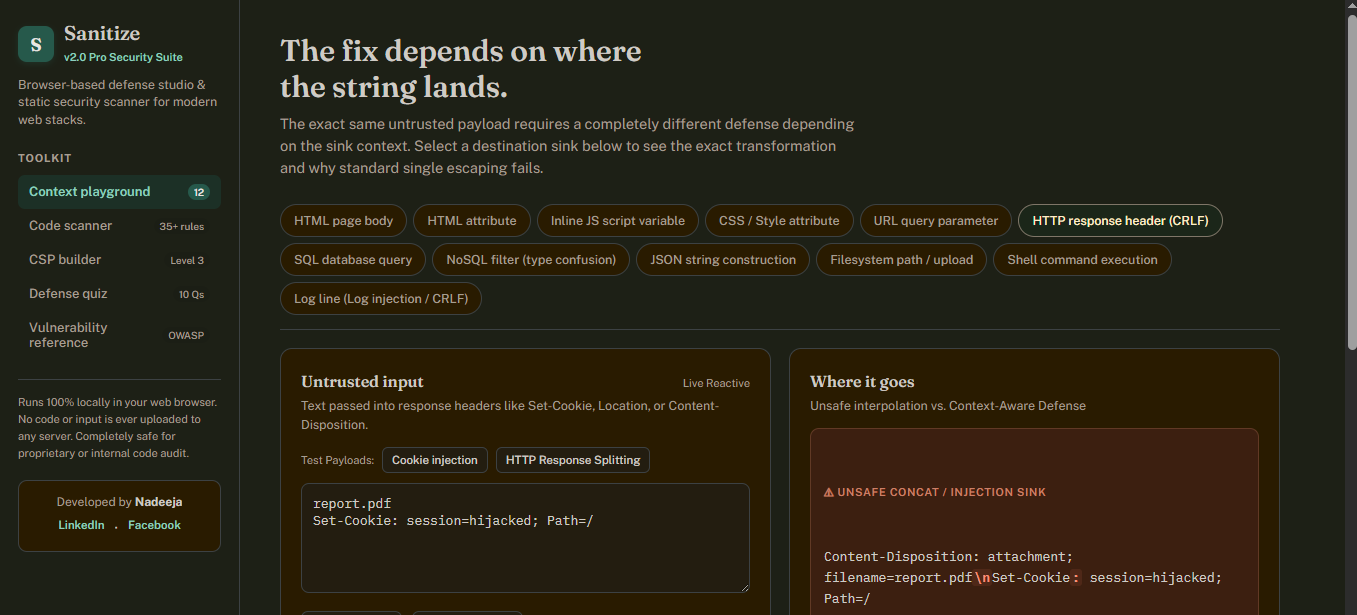Load the HTTP Response Splitting payload
This screenshot has width=1357, height=615.
tap(573, 460)
